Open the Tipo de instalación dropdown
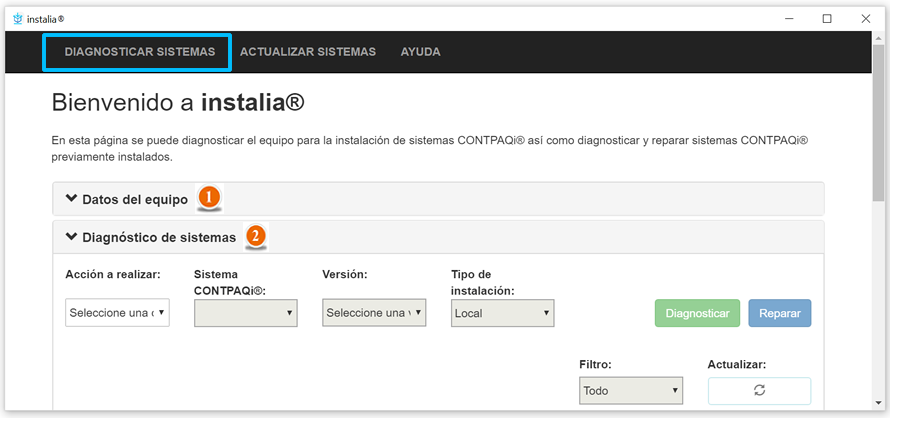This screenshot has height=428, width=900. [502, 313]
